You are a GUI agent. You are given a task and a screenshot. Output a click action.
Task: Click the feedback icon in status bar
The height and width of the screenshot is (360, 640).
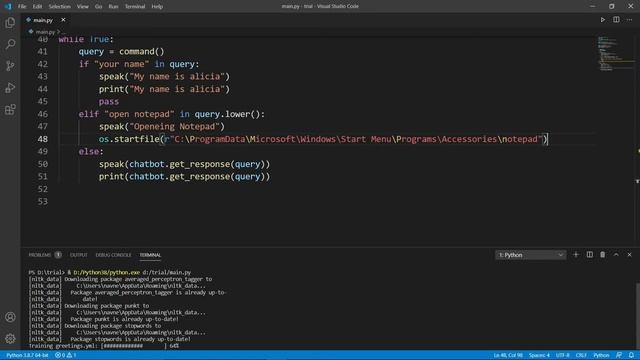[619, 355]
